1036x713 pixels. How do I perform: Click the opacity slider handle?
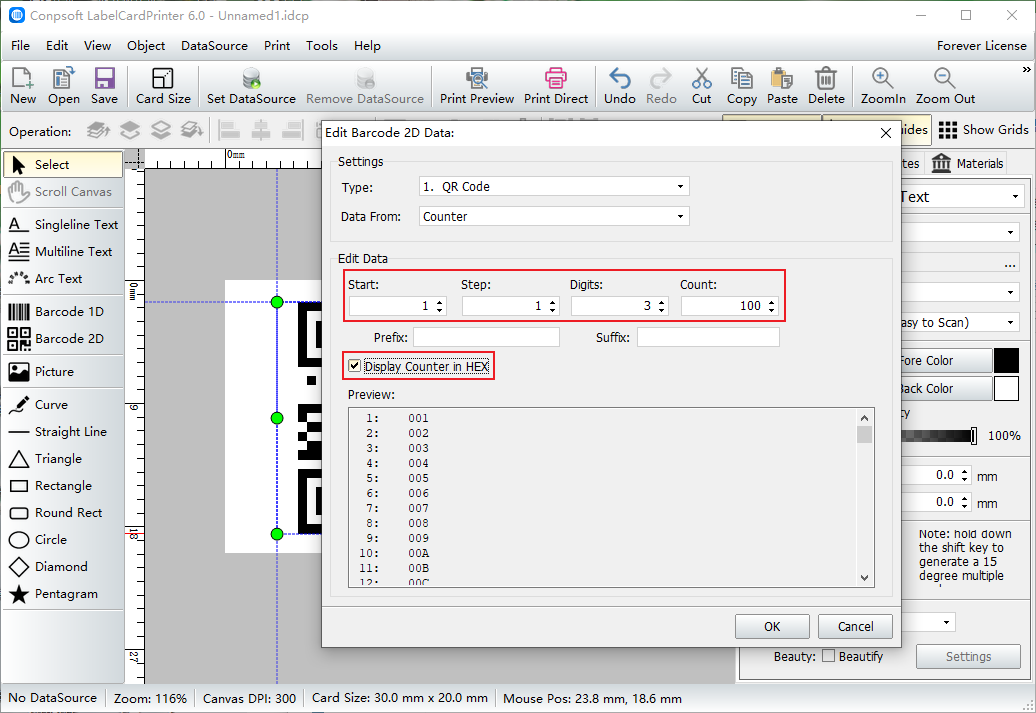(x=973, y=435)
